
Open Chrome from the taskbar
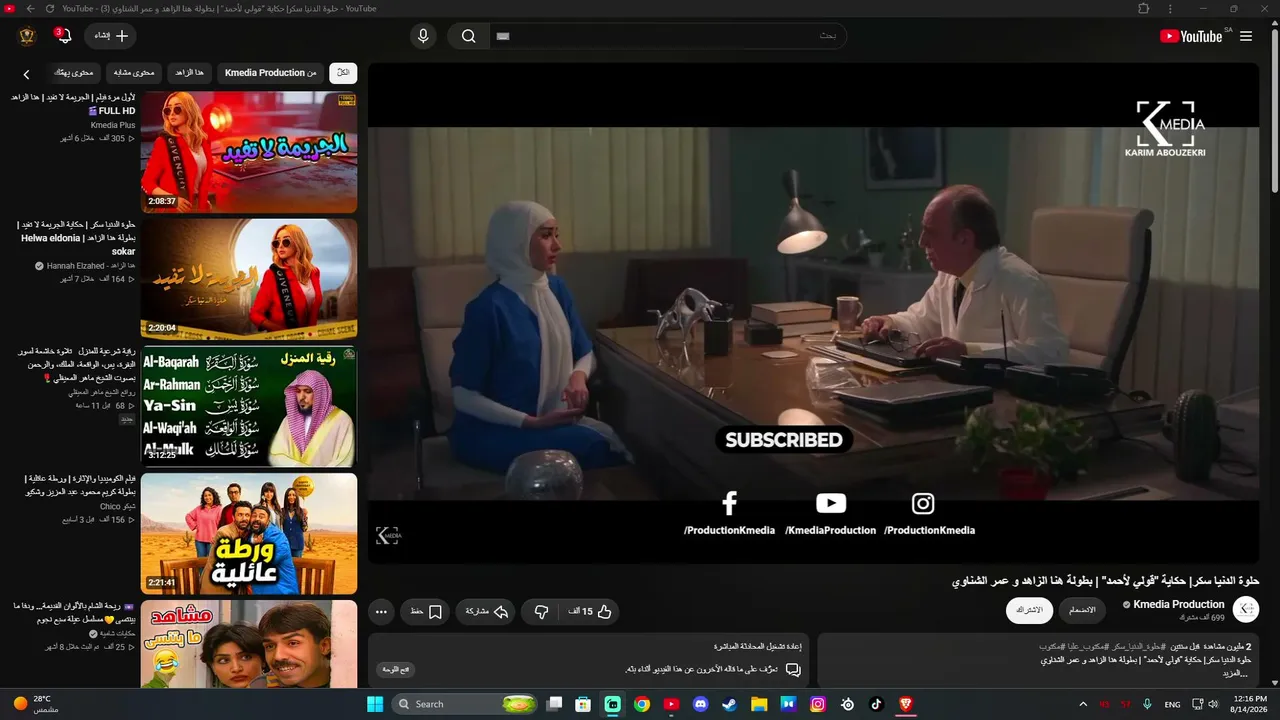click(642, 704)
